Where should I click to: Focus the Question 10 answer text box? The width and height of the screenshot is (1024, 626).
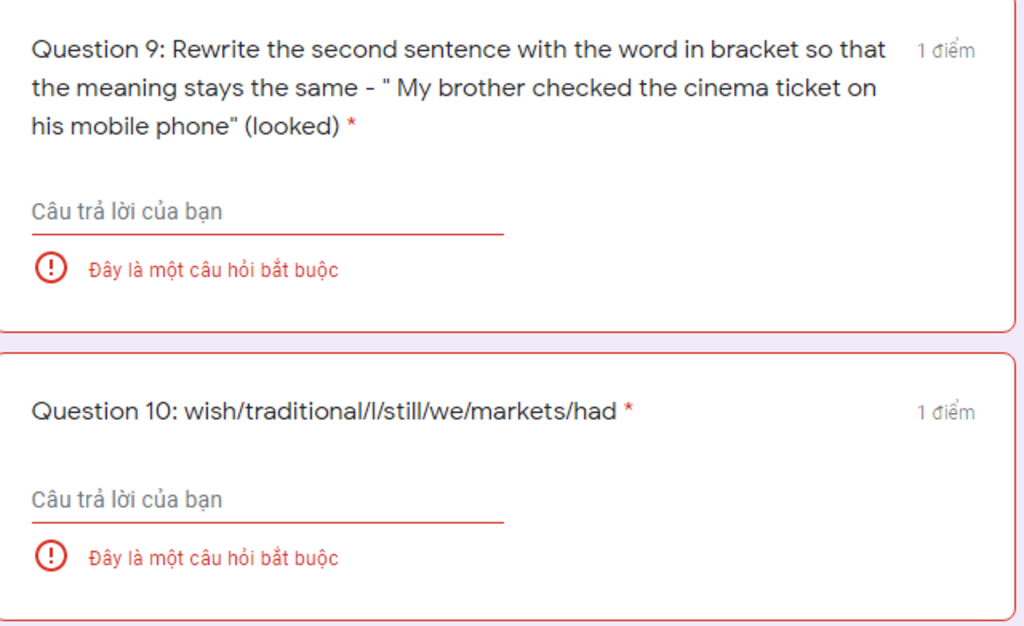point(267,500)
